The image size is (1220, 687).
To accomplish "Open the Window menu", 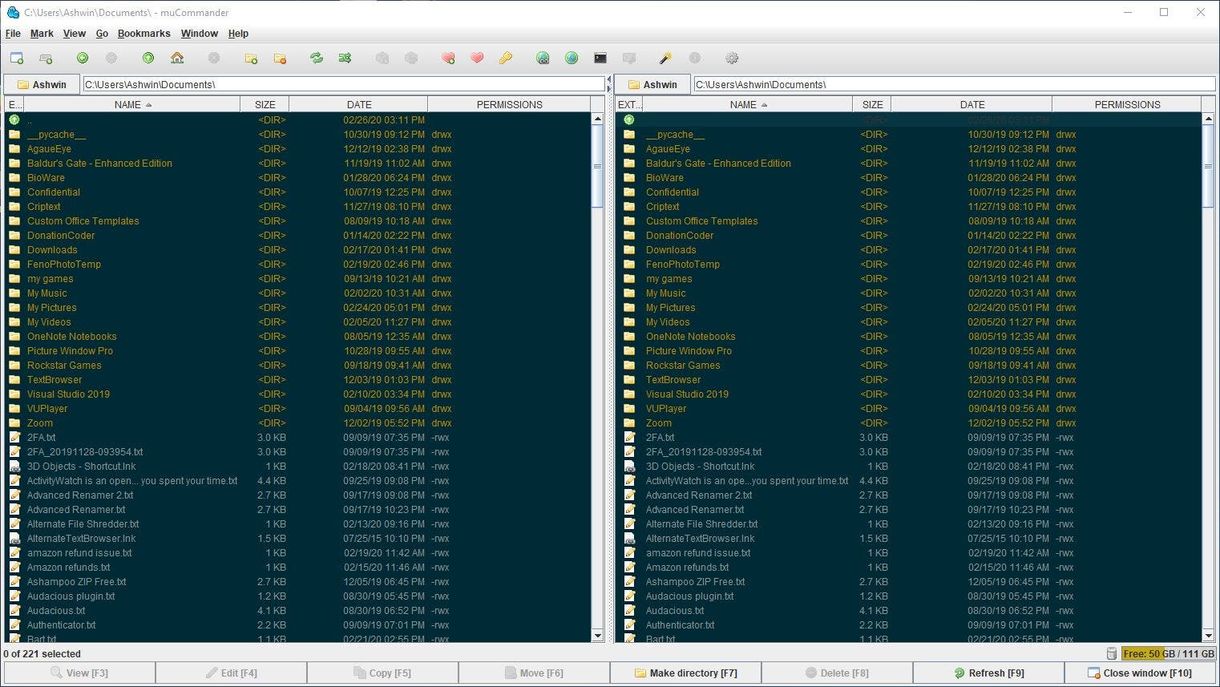I will click(199, 33).
